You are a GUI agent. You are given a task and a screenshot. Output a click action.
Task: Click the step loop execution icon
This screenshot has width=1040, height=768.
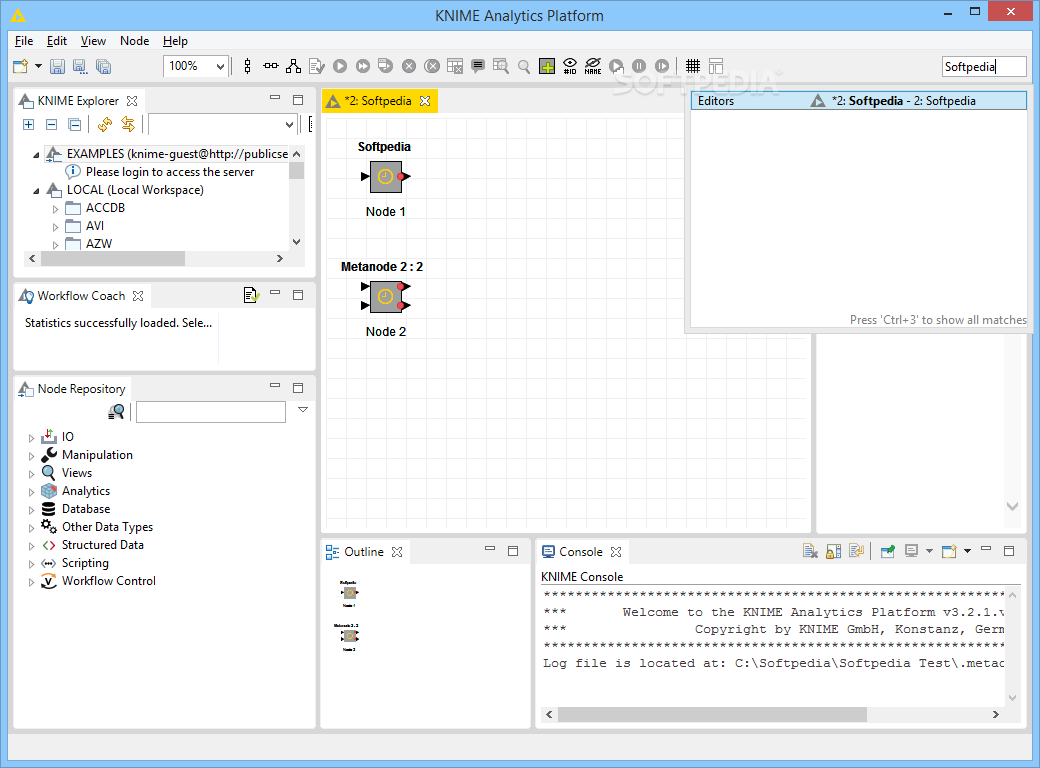click(x=616, y=66)
